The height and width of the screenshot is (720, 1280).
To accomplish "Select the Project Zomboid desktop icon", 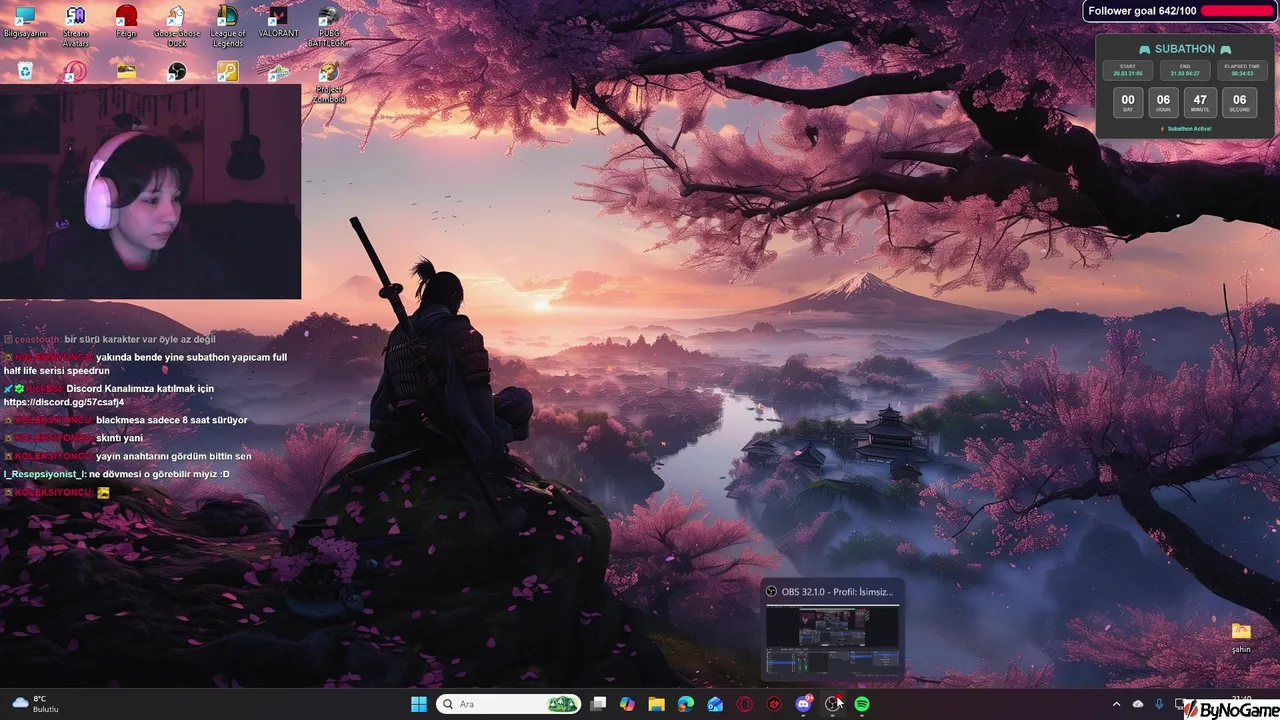I will coord(328,82).
